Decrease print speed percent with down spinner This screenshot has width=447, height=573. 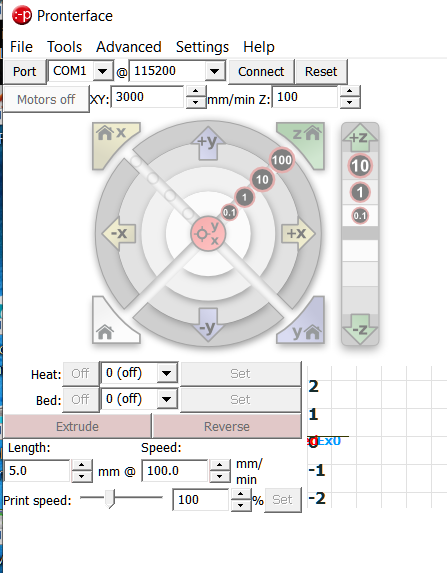pyautogui.click(x=240, y=505)
